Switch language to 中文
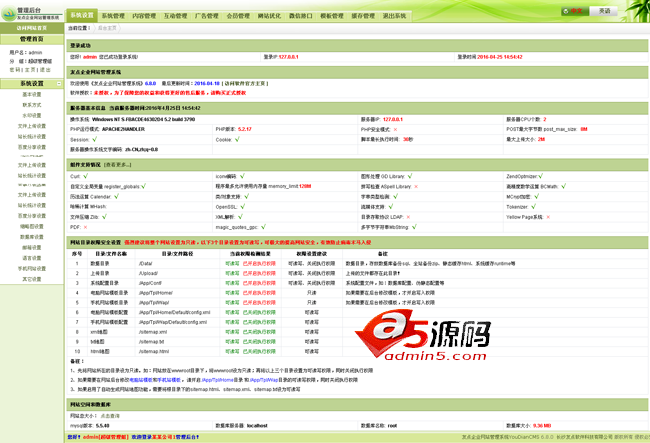This screenshot has width=650, height=443. pos(576,11)
